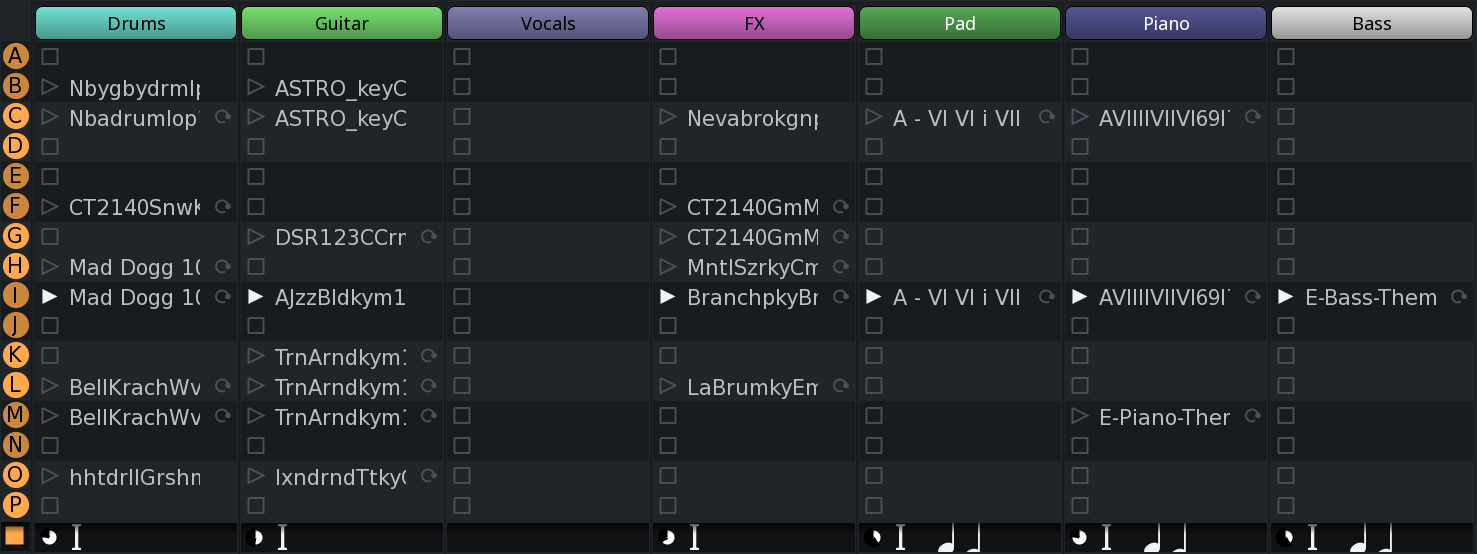Trigger the Mad Dogg clip play arrow in row H
The height and width of the screenshot is (554, 1477).
click(50, 267)
